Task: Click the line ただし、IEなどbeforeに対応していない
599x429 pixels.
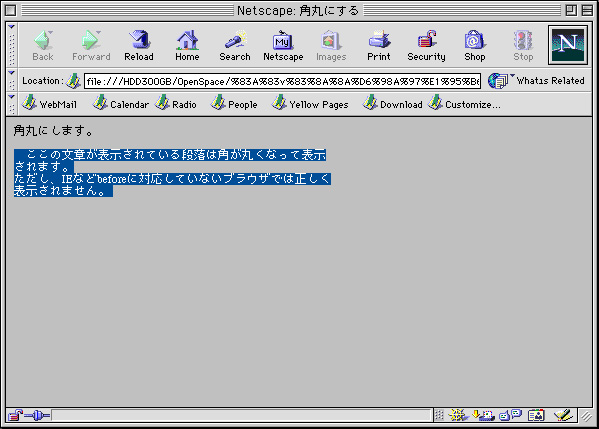Action: [x=172, y=179]
